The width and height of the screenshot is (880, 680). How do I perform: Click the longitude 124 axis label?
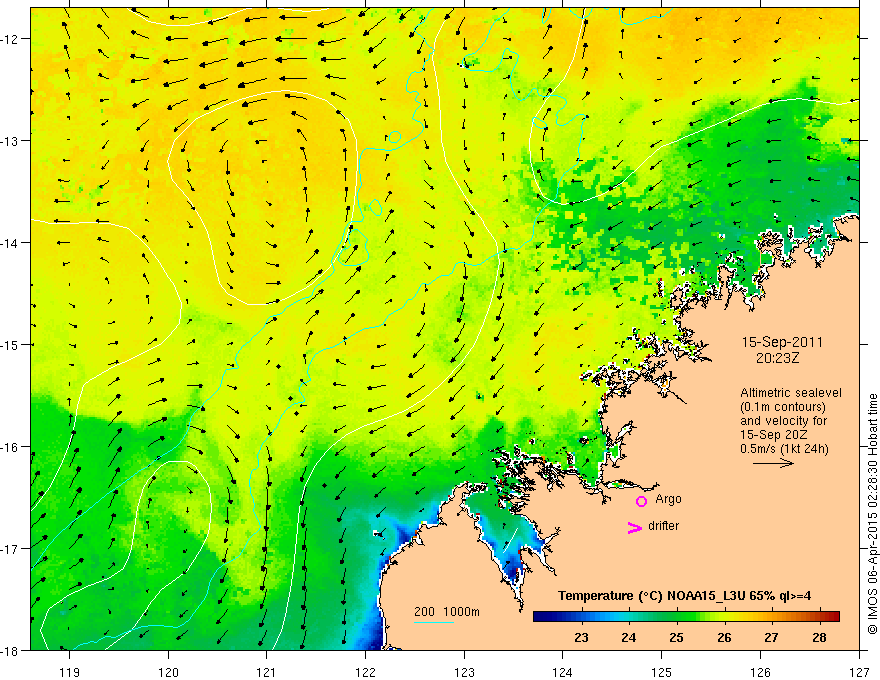click(x=562, y=672)
